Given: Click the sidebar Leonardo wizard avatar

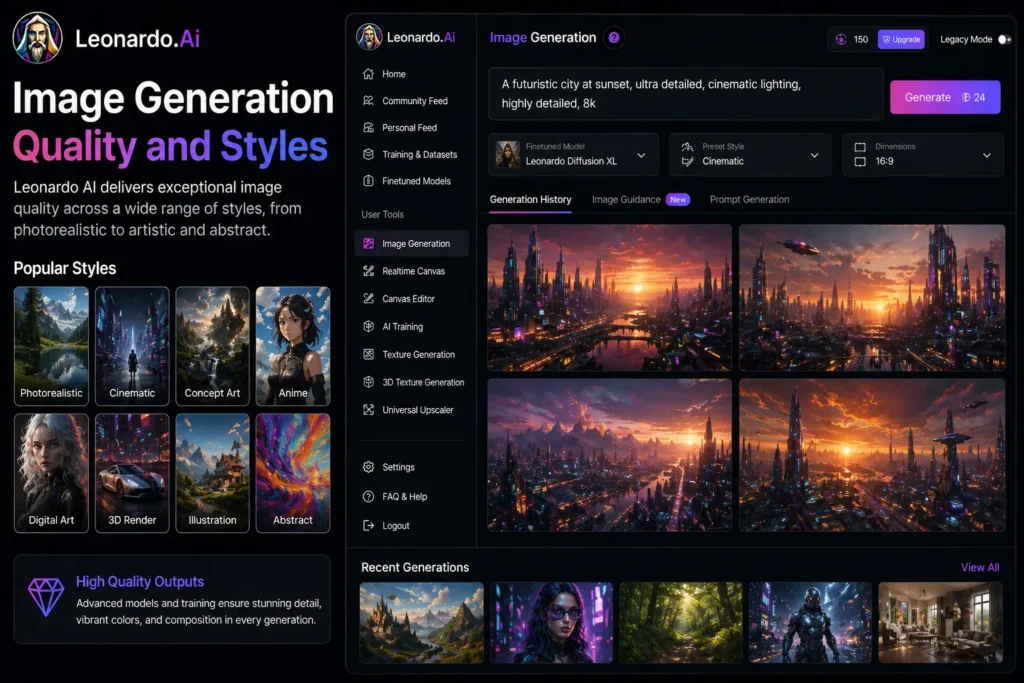Looking at the screenshot, I should click(x=369, y=37).
